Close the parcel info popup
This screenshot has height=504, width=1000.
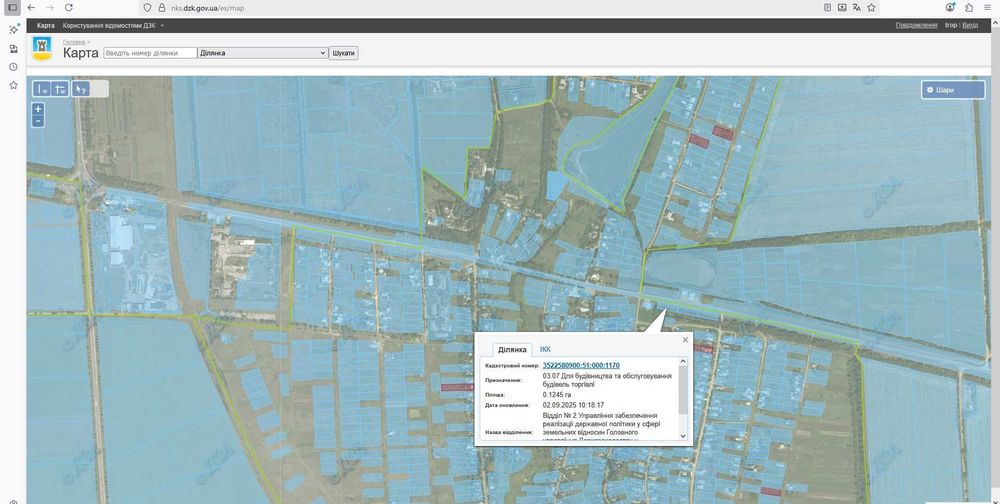point(686,340)
